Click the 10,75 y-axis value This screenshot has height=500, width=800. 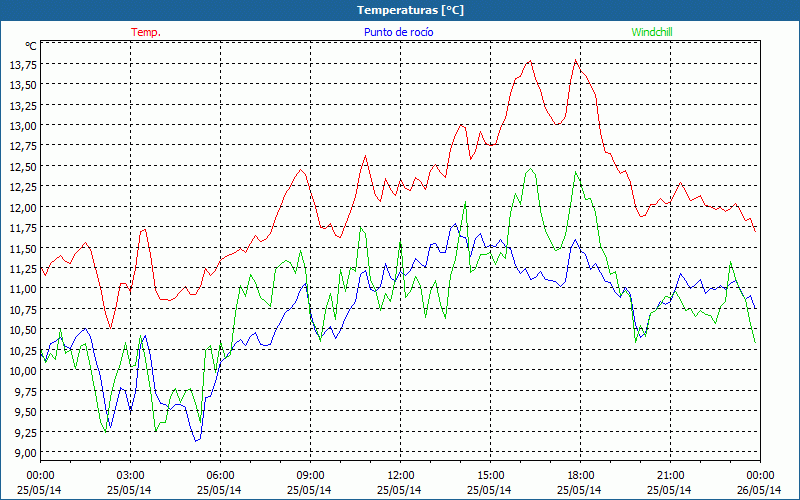click(23, 309)
